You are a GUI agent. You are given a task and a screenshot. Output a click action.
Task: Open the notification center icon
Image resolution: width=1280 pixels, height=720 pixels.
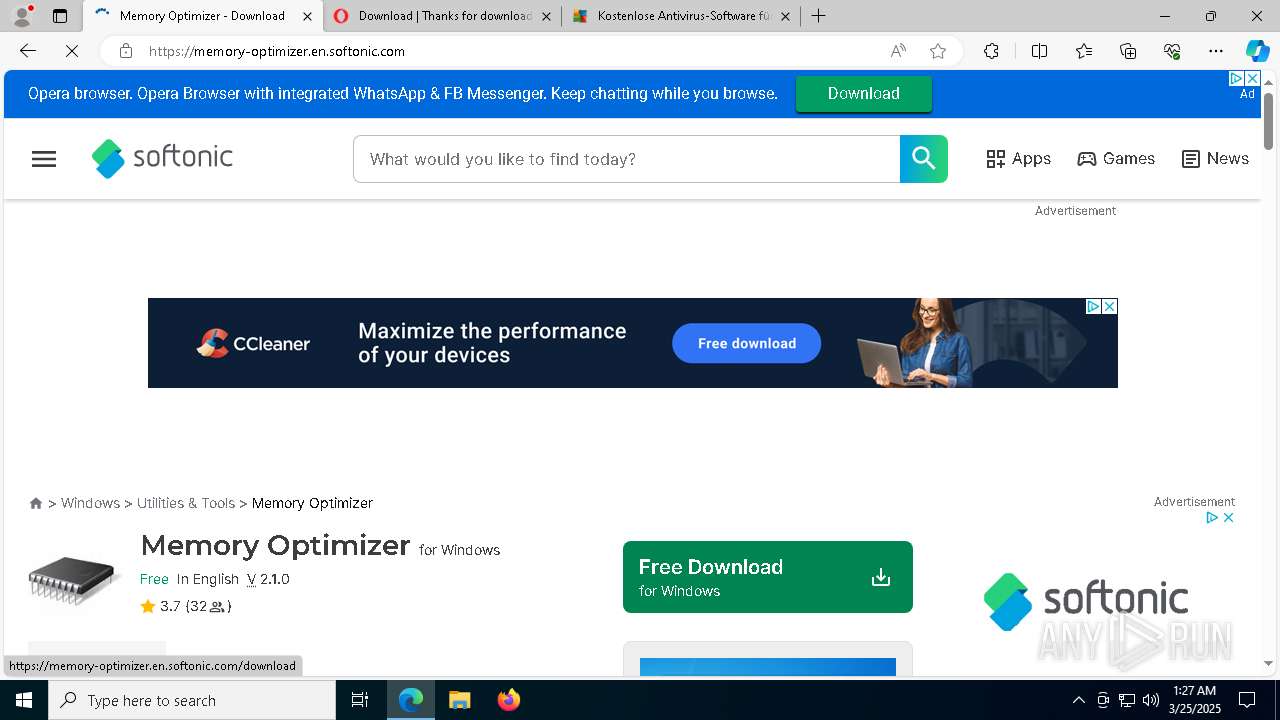click(x=1247, y=700)
